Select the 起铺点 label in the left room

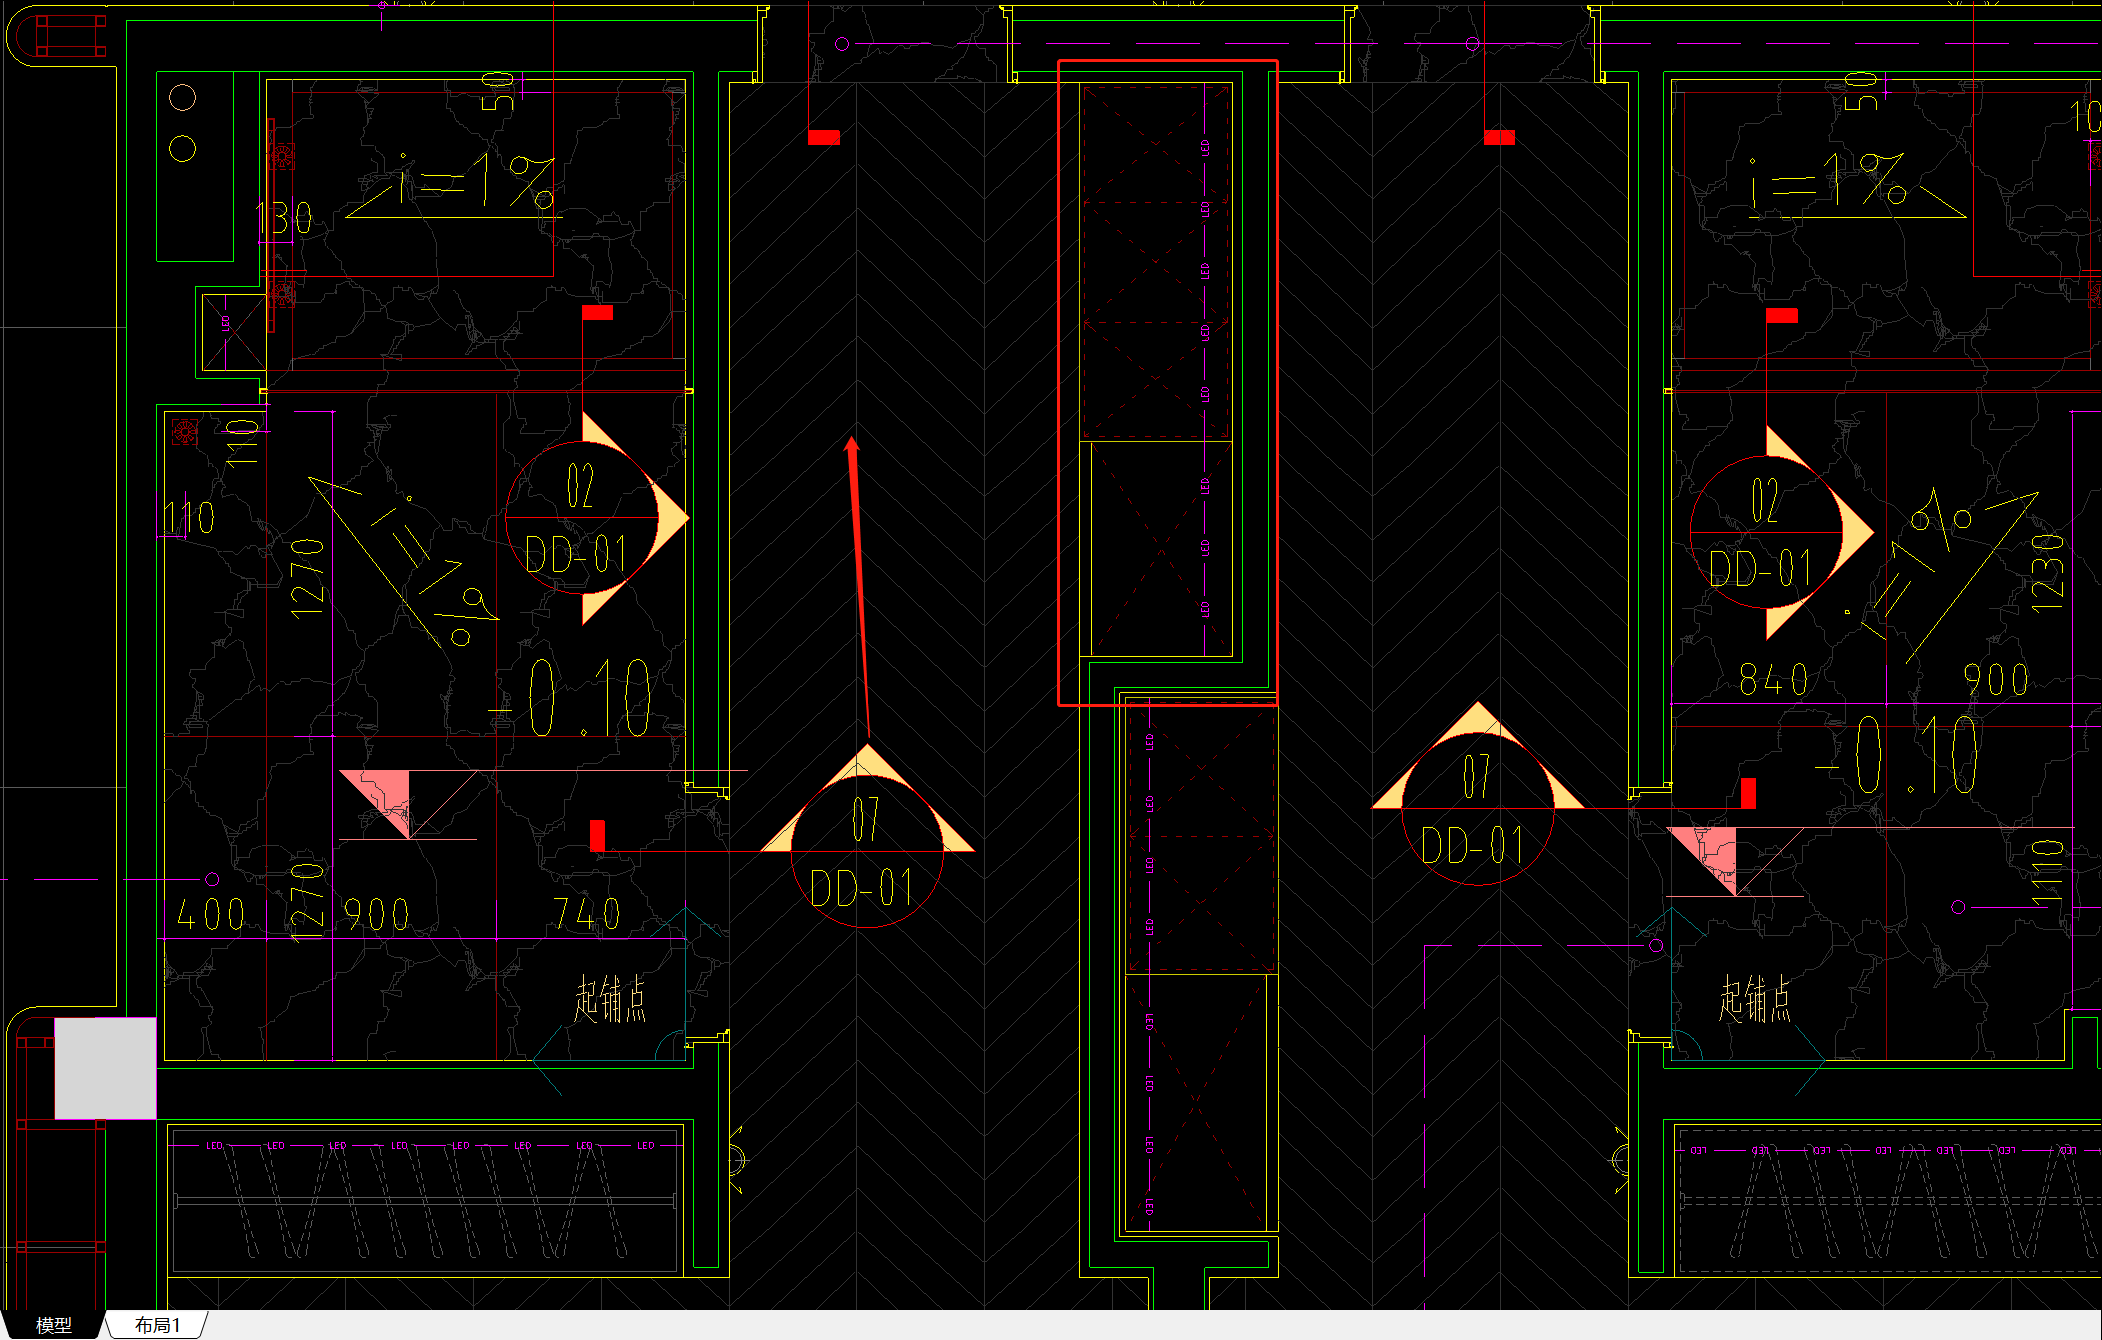(610, 999)
